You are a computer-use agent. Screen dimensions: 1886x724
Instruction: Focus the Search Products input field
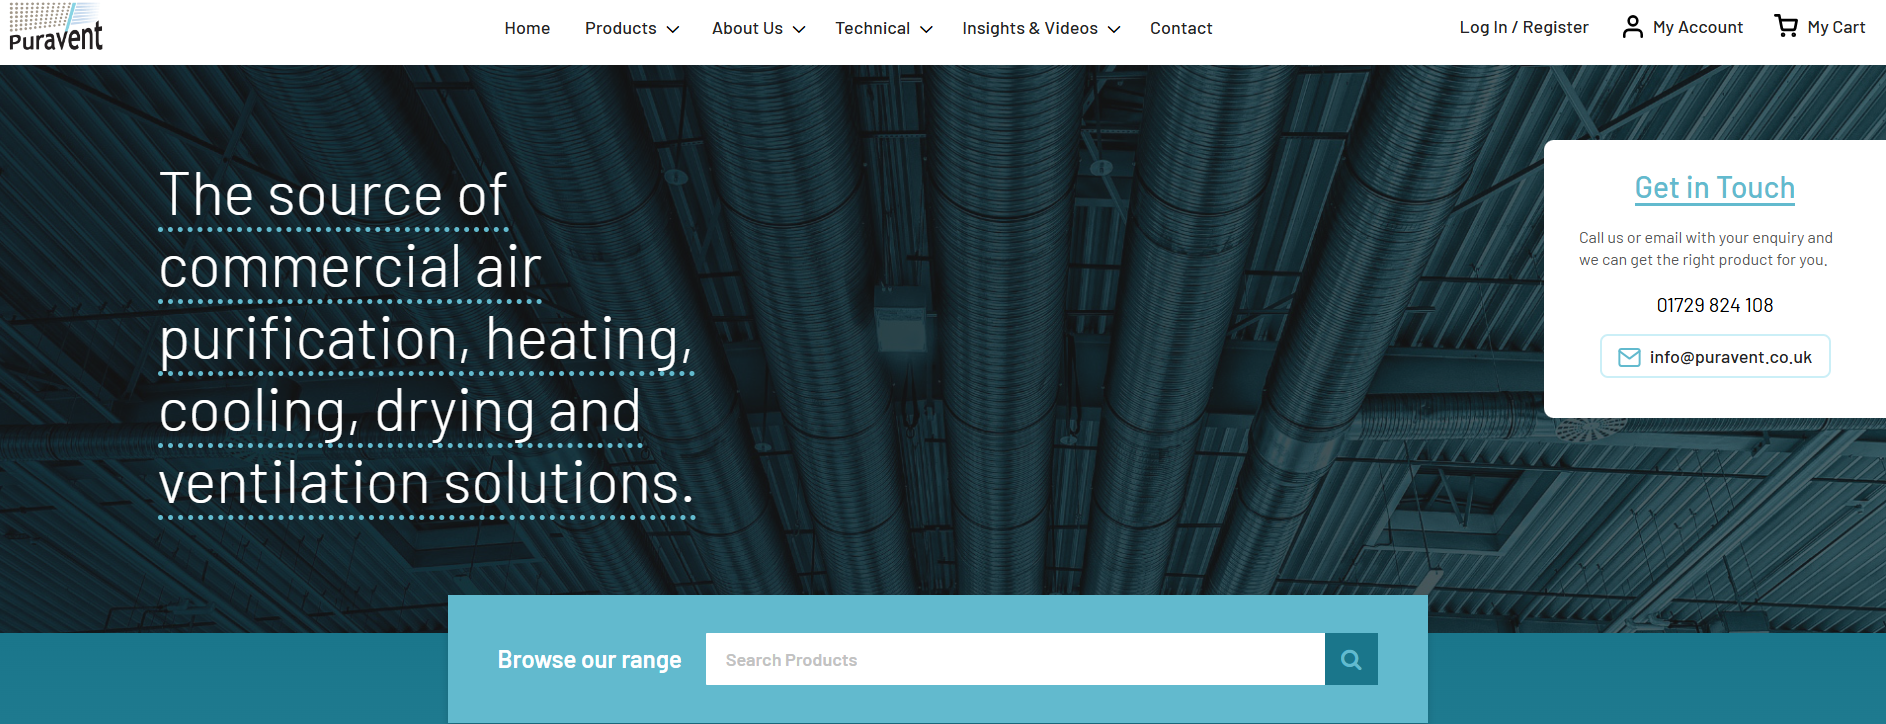tap(1014, 660)
